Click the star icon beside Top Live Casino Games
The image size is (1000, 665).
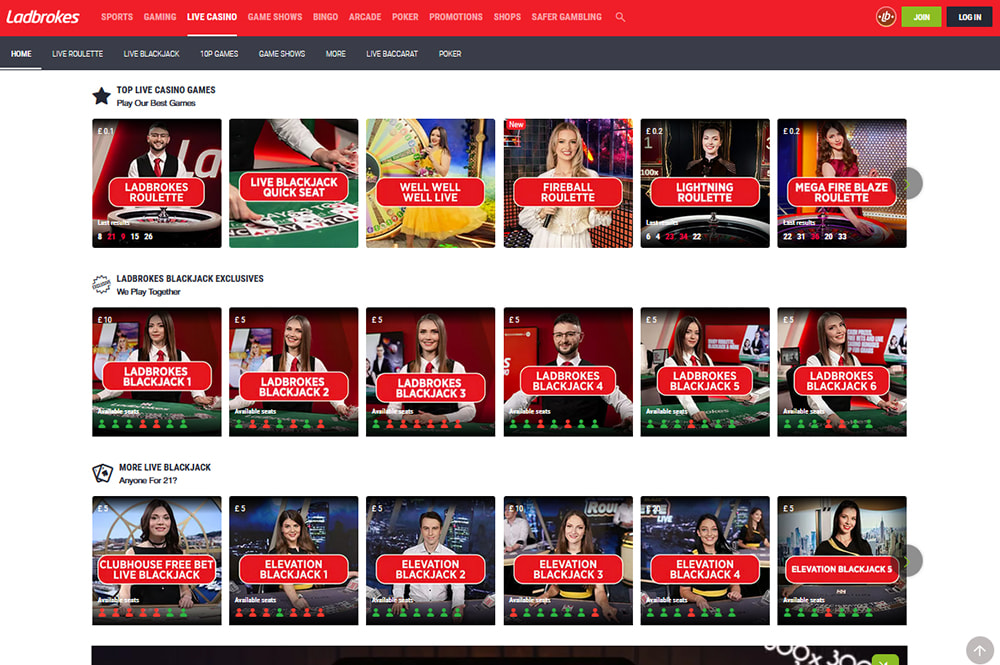[101, 96]
